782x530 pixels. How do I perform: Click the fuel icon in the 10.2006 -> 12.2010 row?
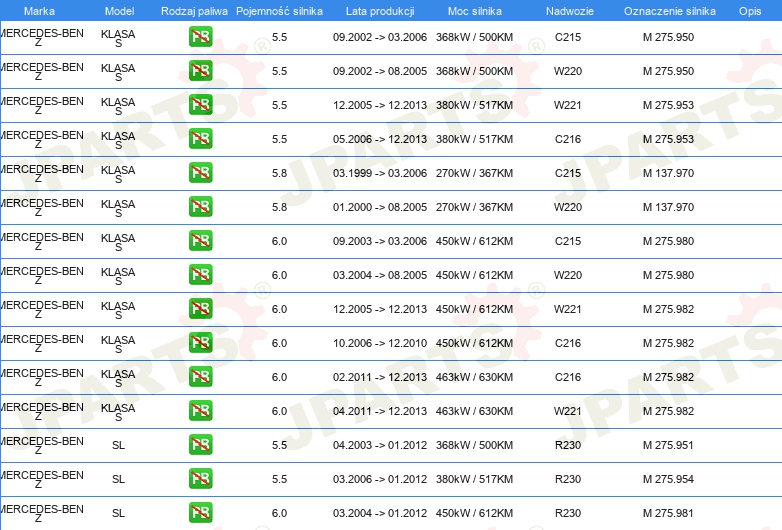pyautogui.click(x=200, y=343)
